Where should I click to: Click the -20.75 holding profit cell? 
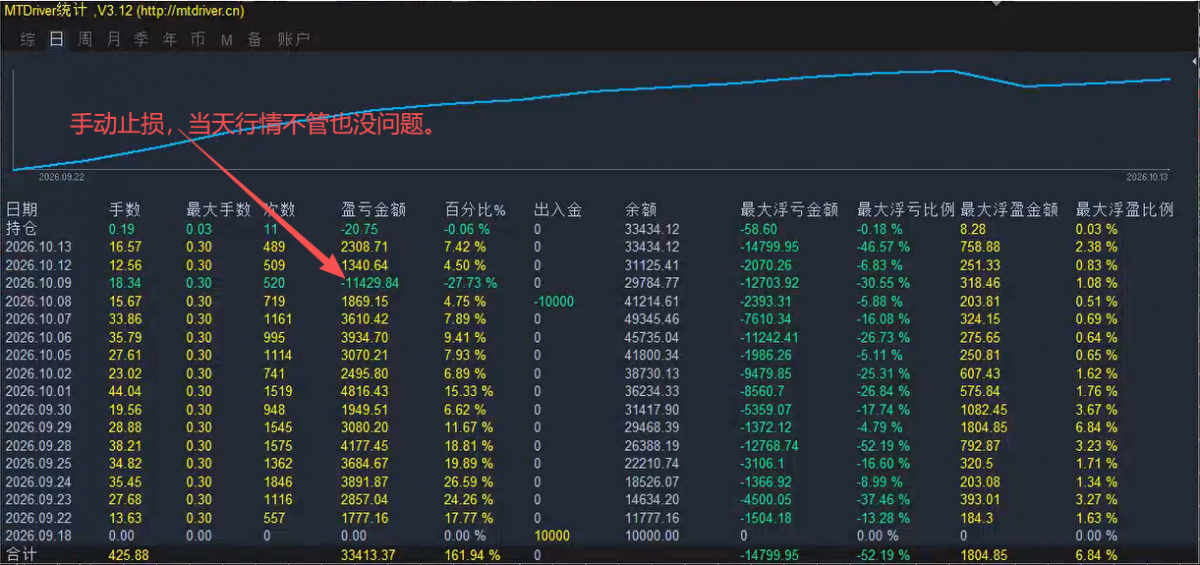(360, 228)
